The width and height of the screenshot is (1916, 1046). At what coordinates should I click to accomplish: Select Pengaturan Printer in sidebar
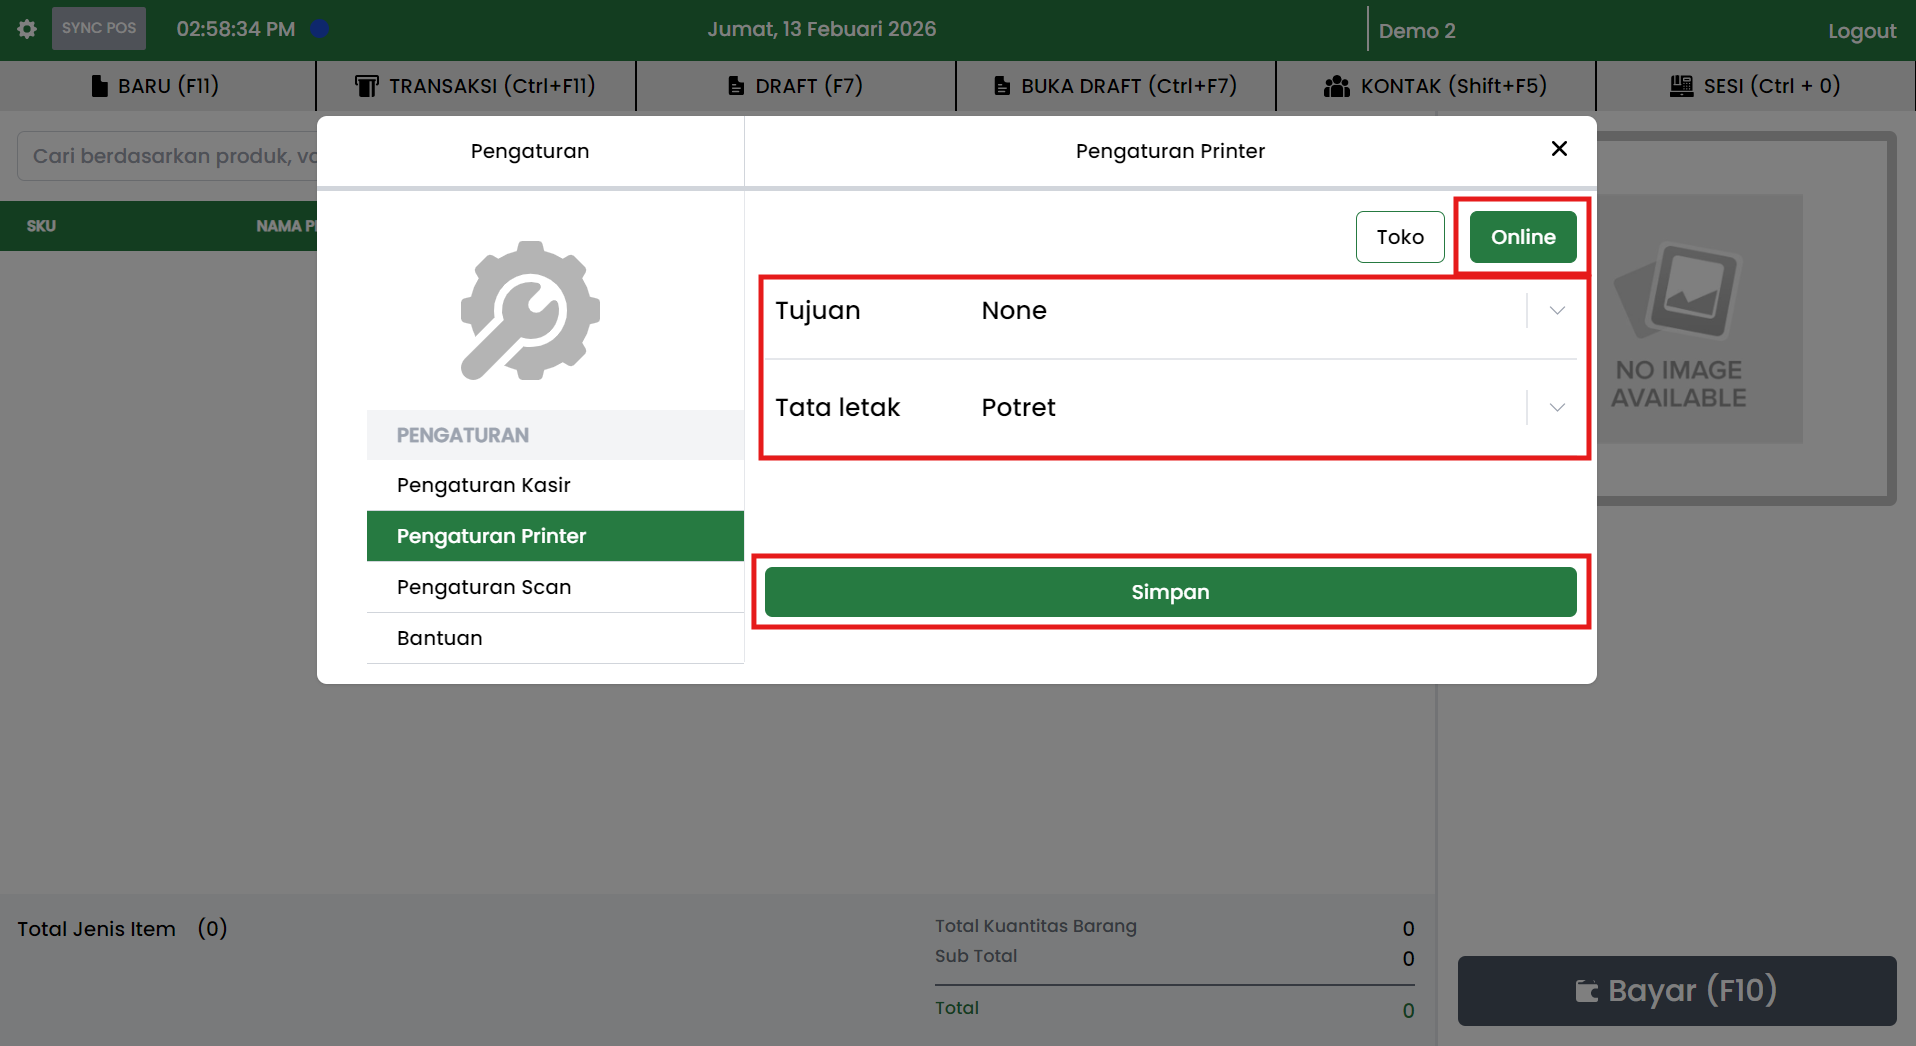pyautogui.click(x=492, y=536)
